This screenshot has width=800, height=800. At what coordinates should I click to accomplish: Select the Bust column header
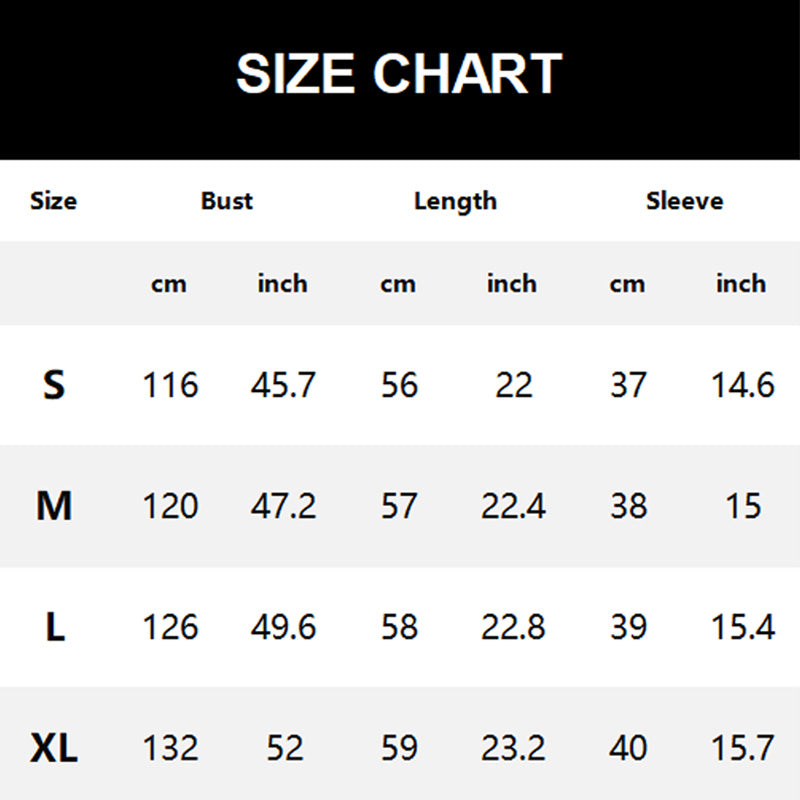[x=227, y=201]
